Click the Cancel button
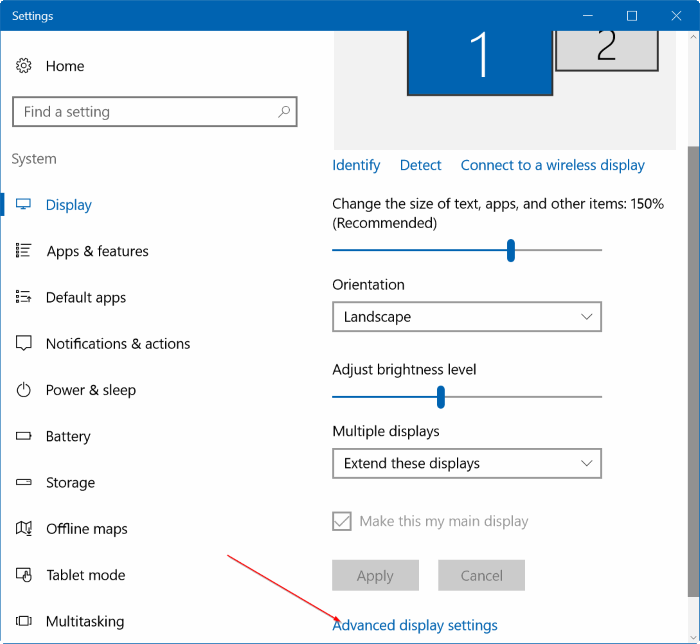 pyautogui.click(x=481, y=575)
